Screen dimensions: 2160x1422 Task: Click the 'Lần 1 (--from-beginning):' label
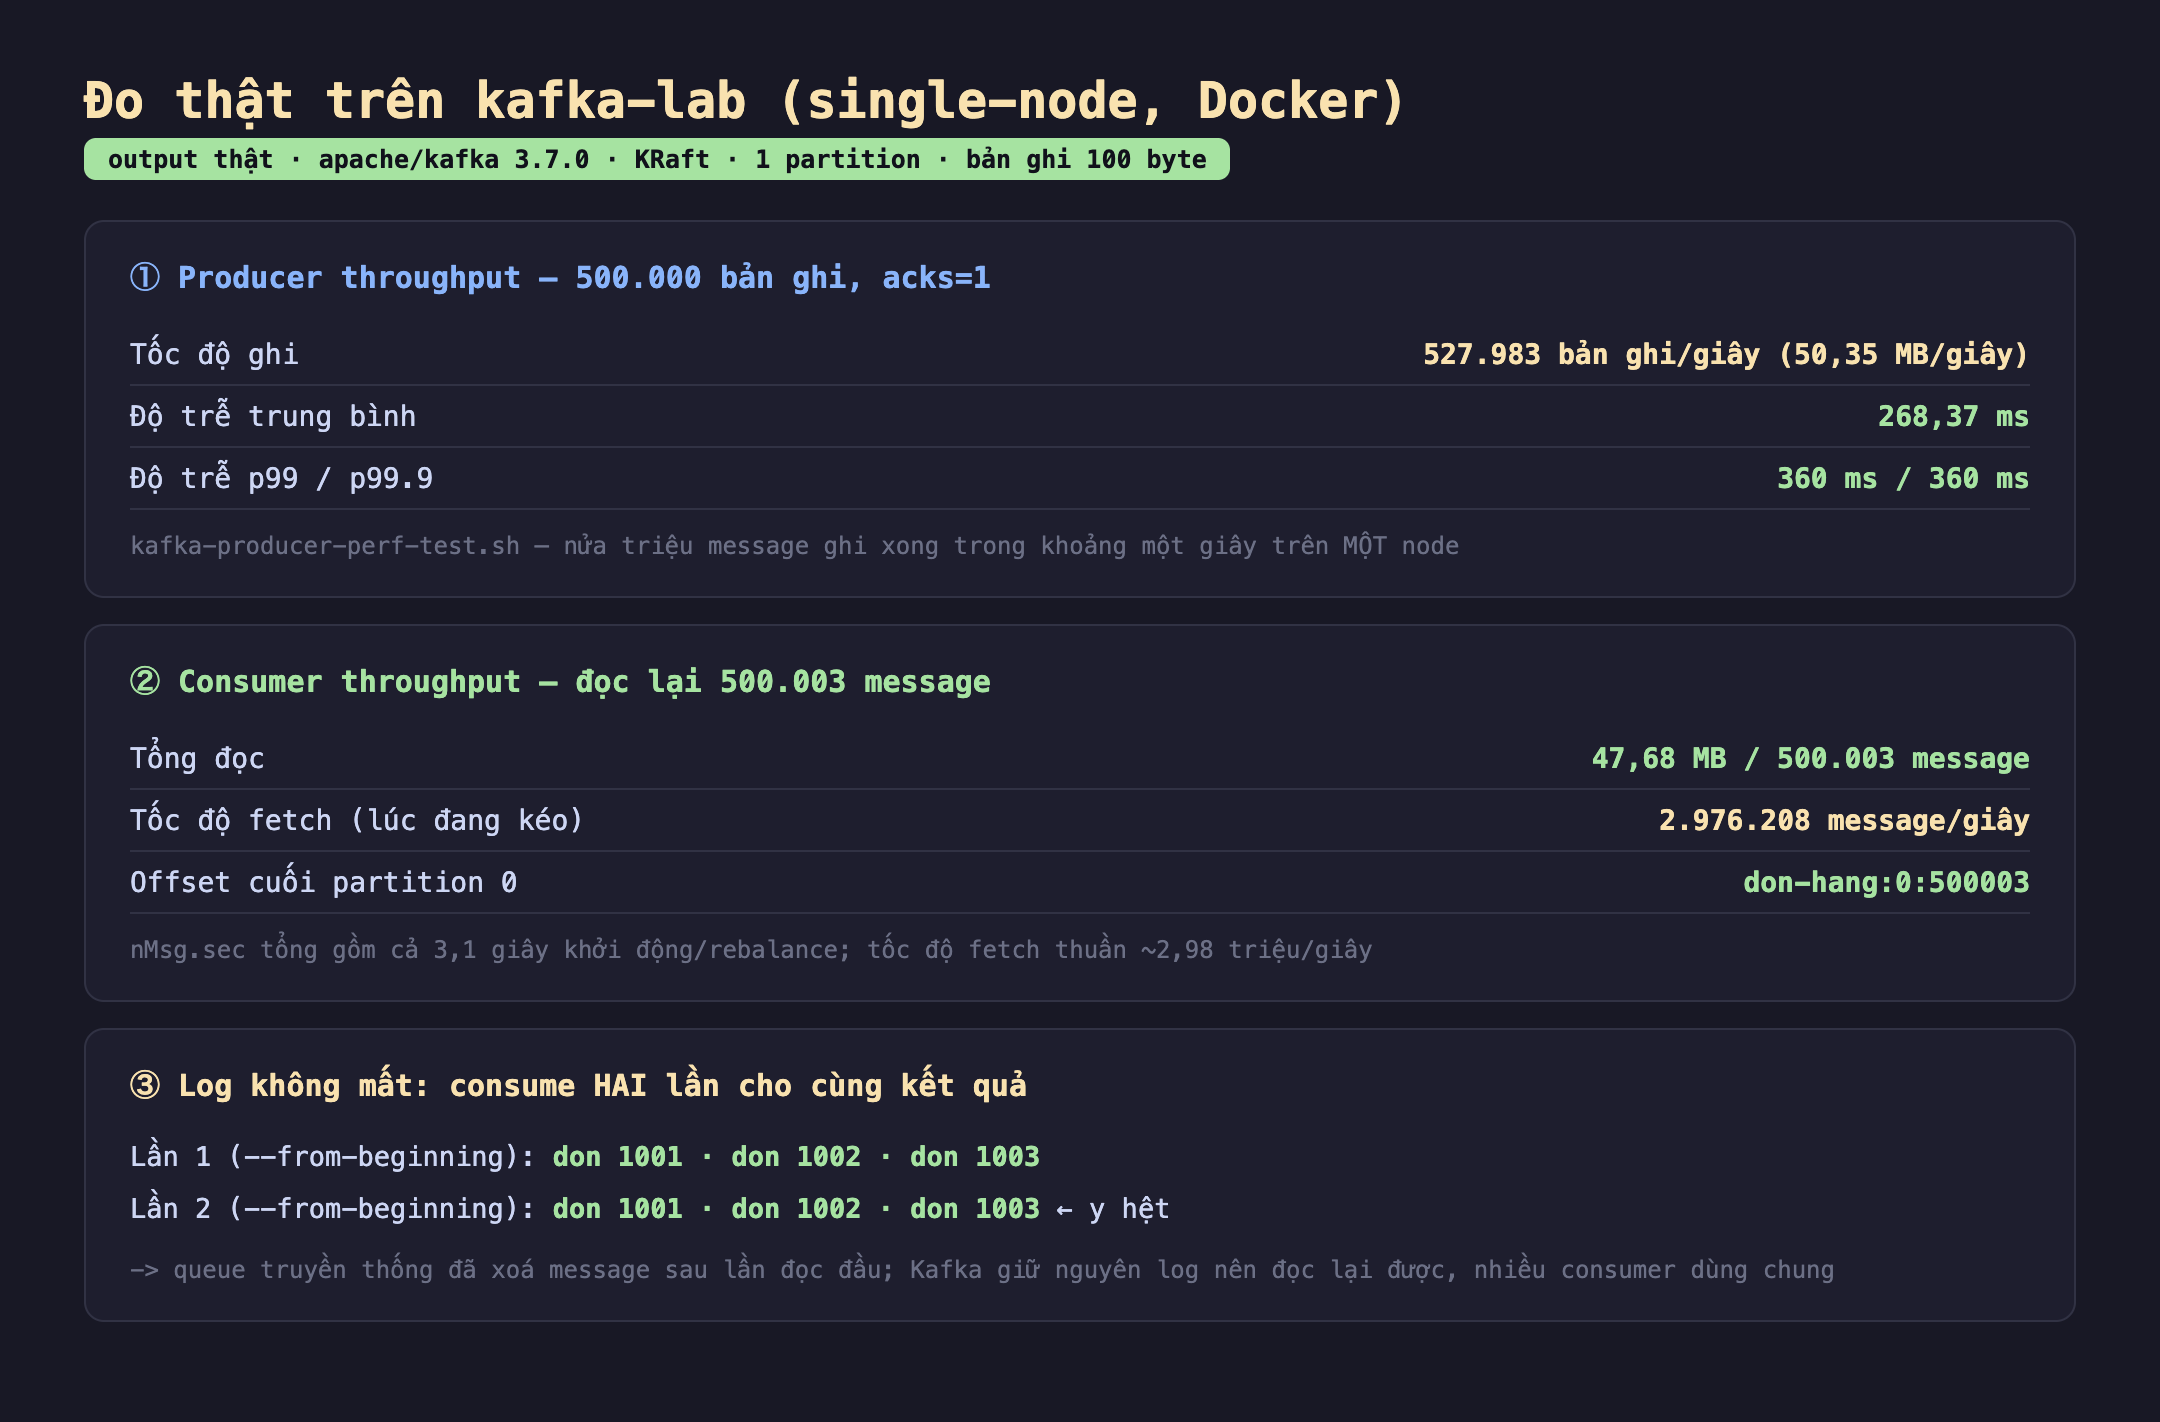point(333,1156)
